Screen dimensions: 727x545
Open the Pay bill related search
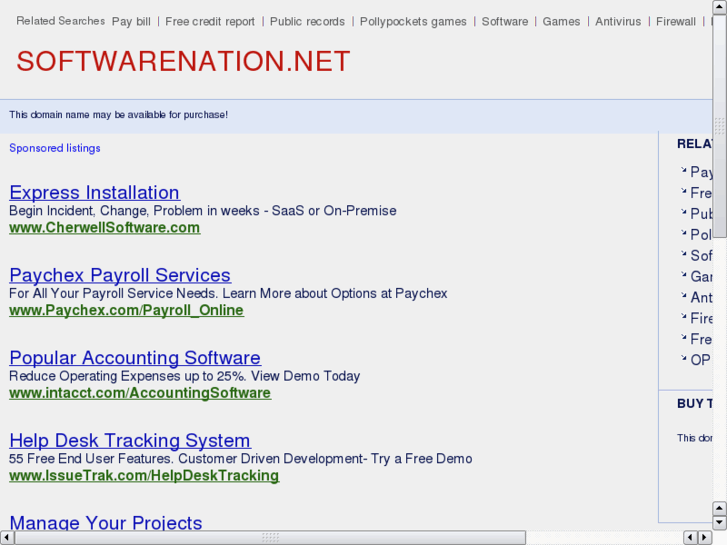[131, 22]
